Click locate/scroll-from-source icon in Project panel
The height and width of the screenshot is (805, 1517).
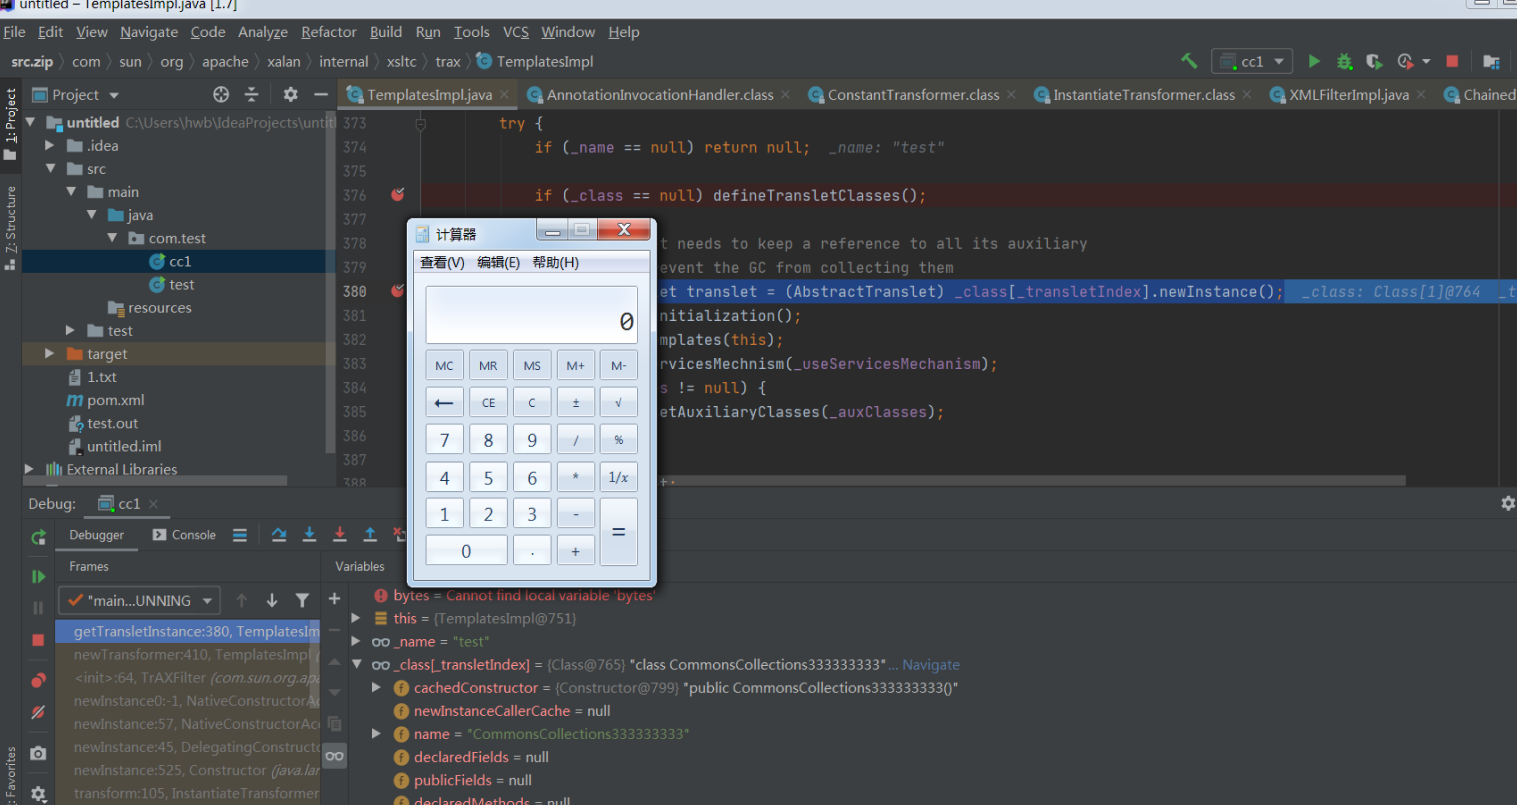pos(221,94)
